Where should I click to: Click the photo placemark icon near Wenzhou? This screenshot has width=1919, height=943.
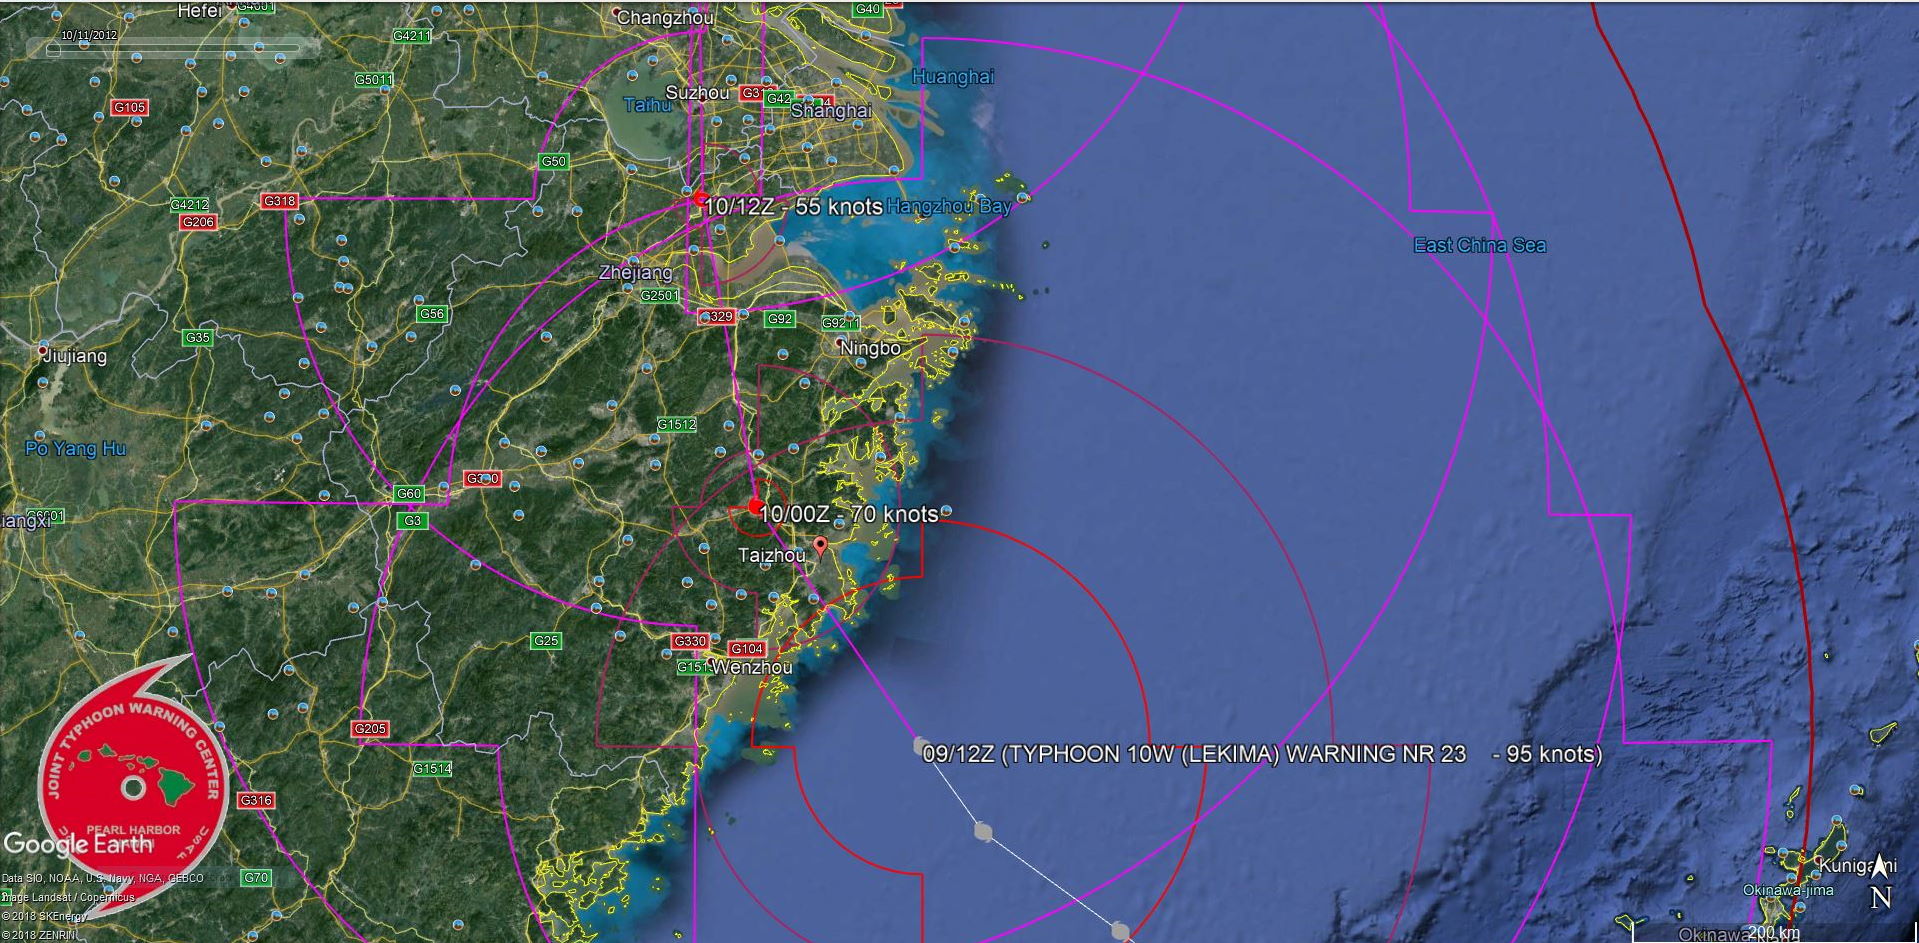[x=715, y=639]
